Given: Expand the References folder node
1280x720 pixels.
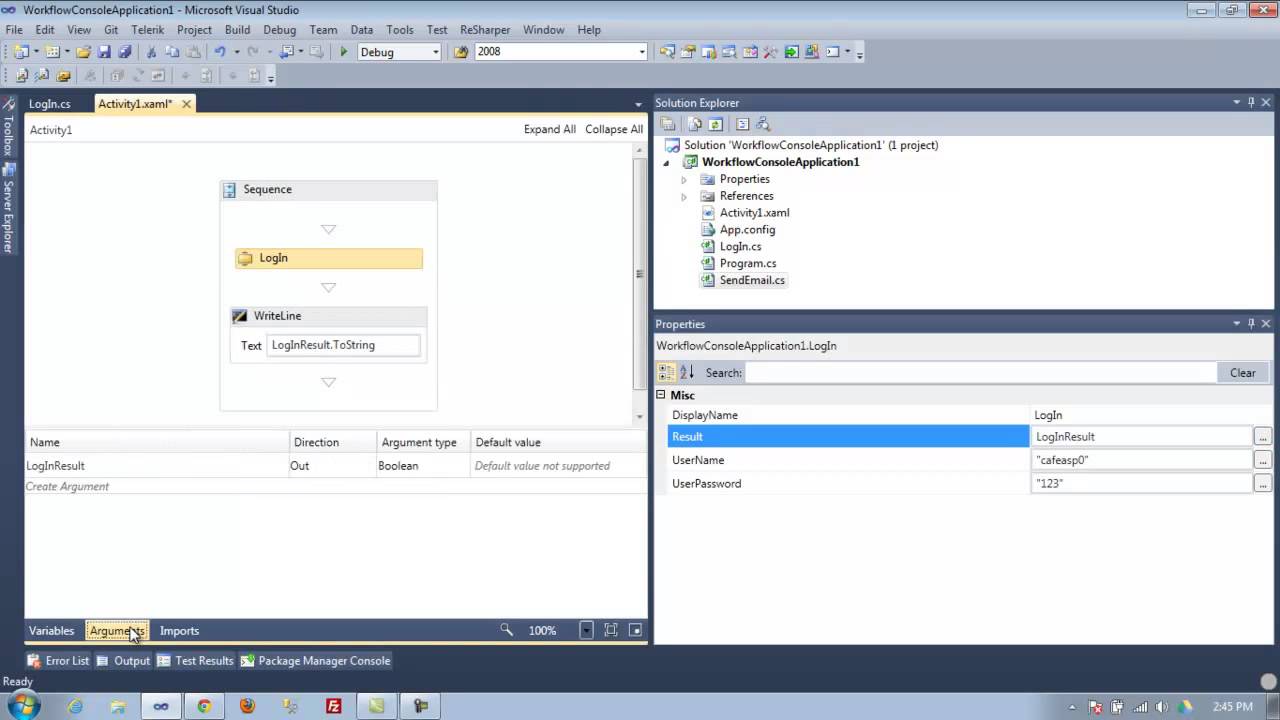Looking at the screenshot, I should tap(684, 197).
